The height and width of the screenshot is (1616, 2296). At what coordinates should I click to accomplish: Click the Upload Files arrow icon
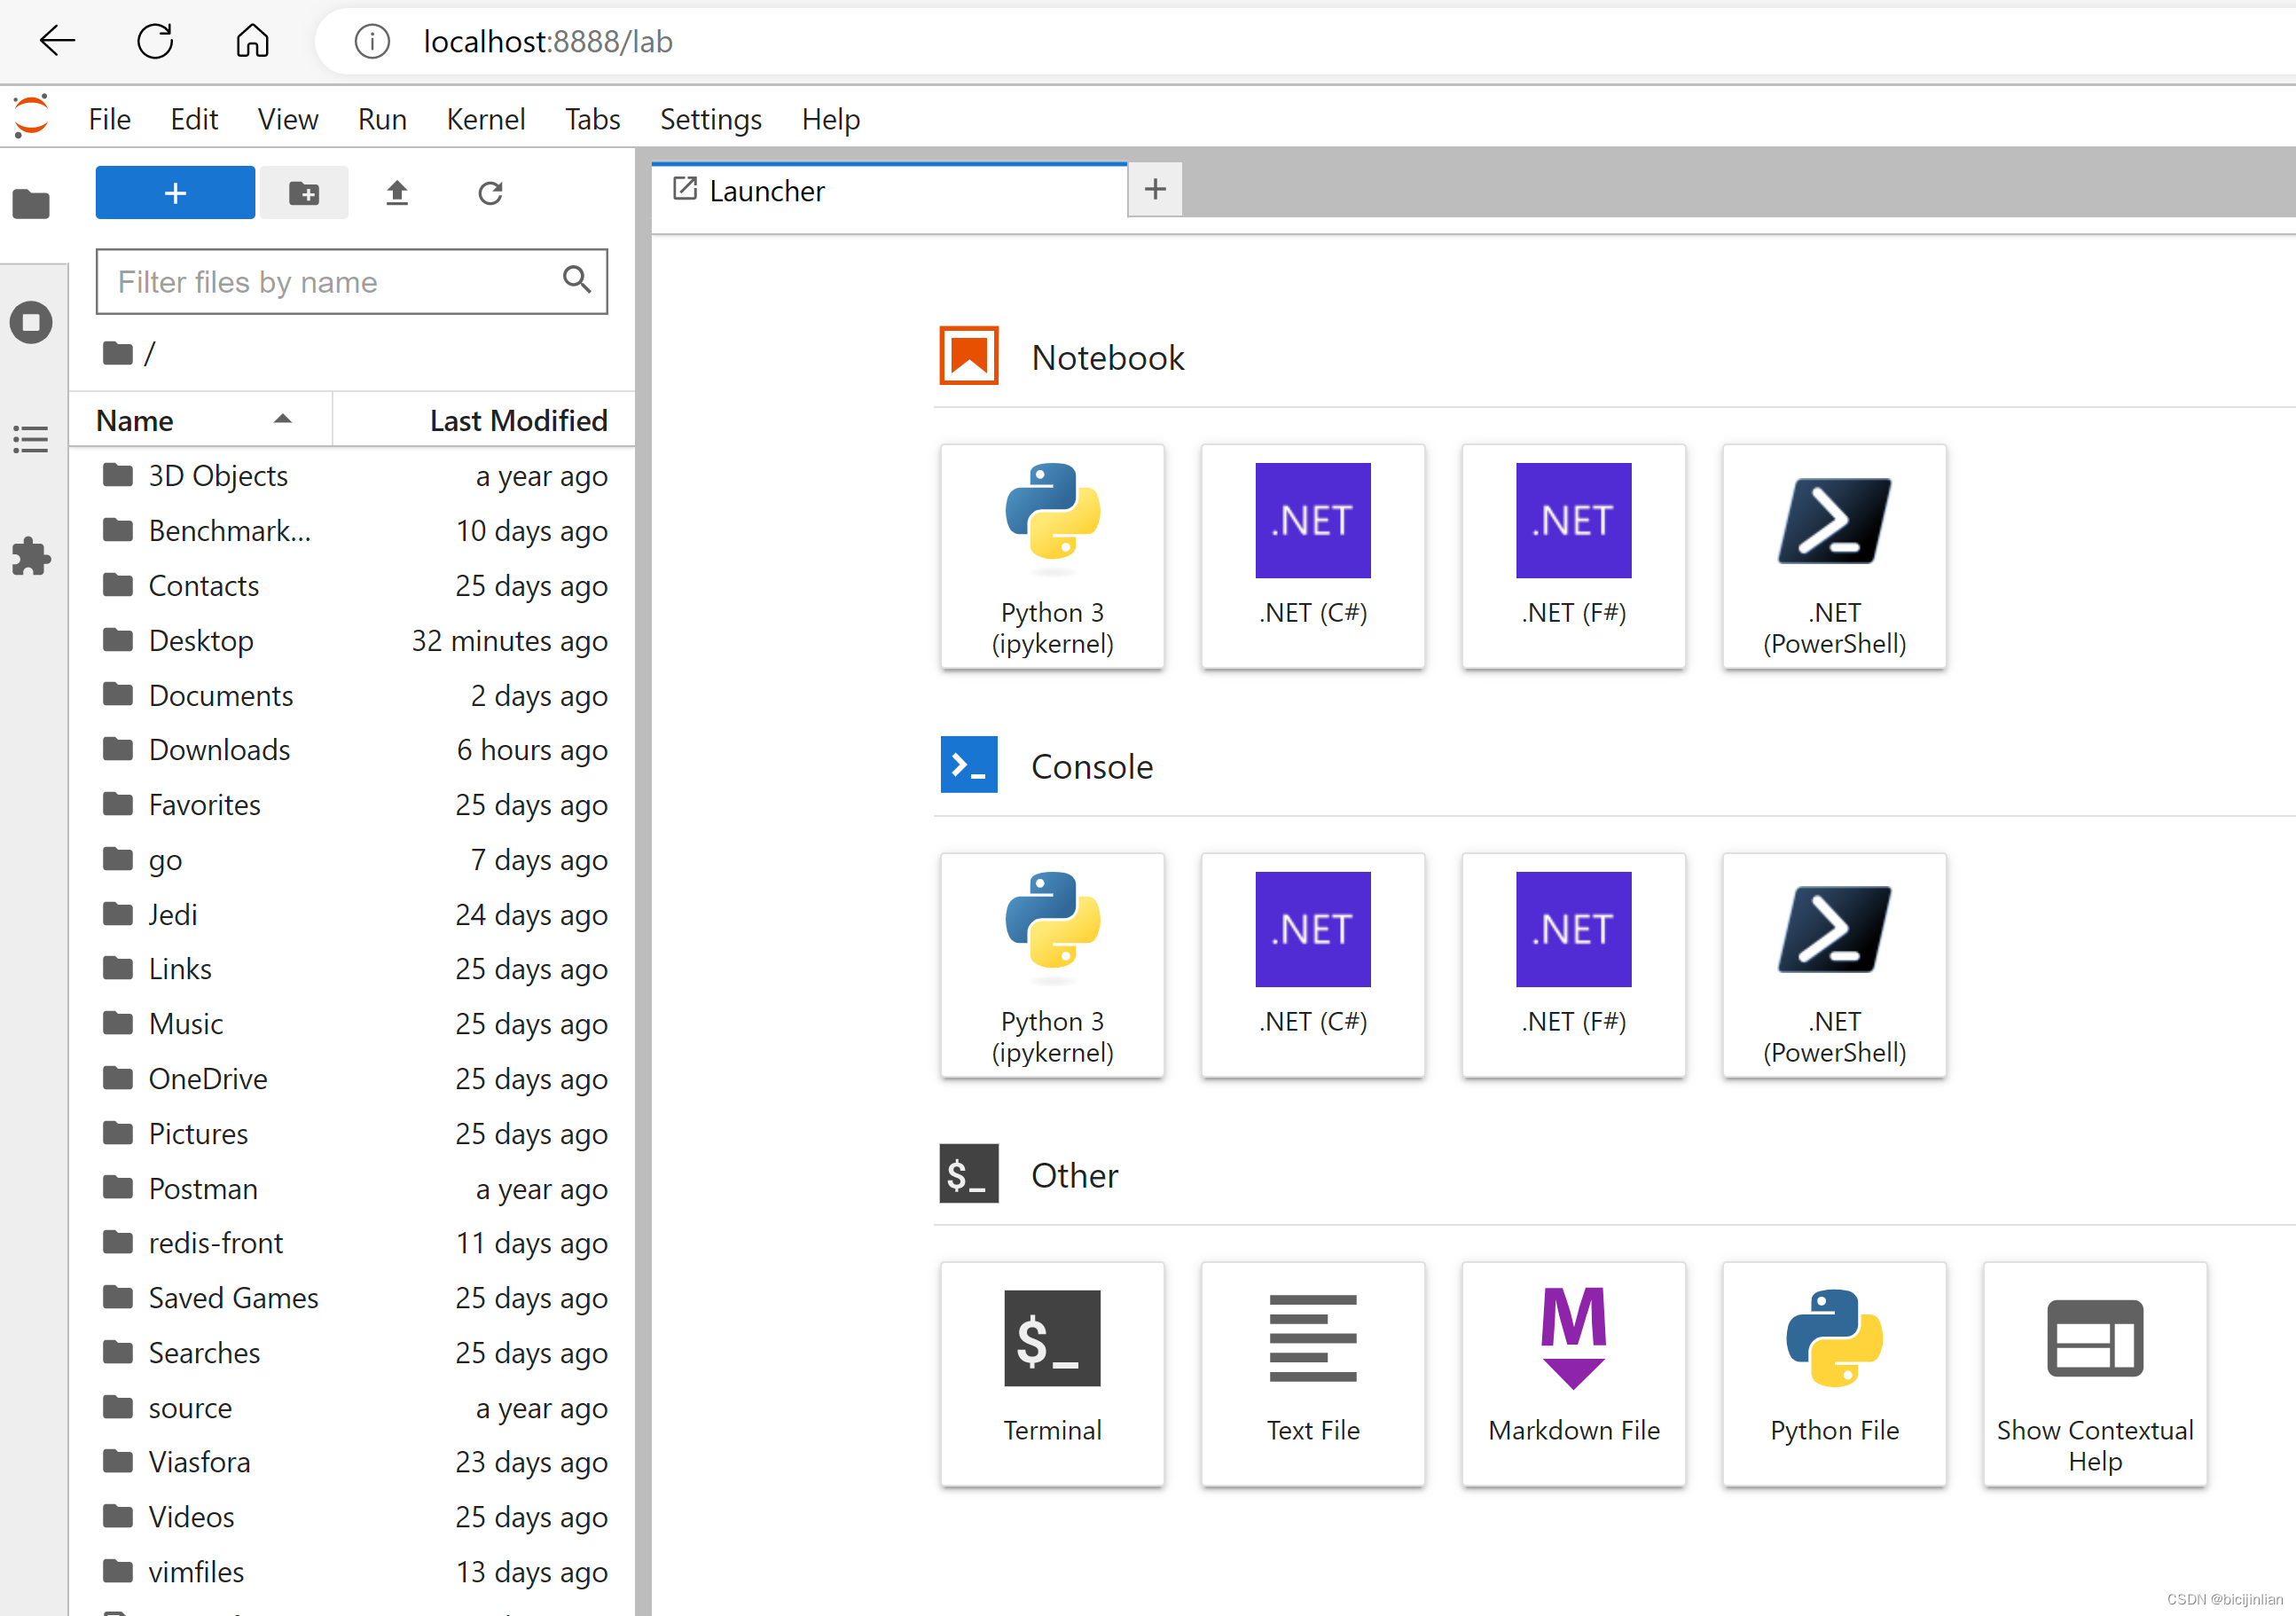pyautogui.click(x=397, y=193)
